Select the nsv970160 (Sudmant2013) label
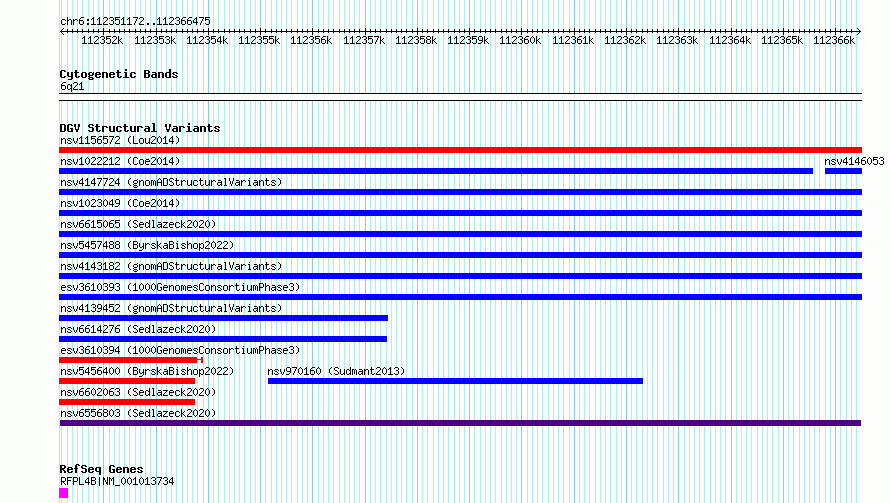The image size is (890, 503). click(336, 371)
